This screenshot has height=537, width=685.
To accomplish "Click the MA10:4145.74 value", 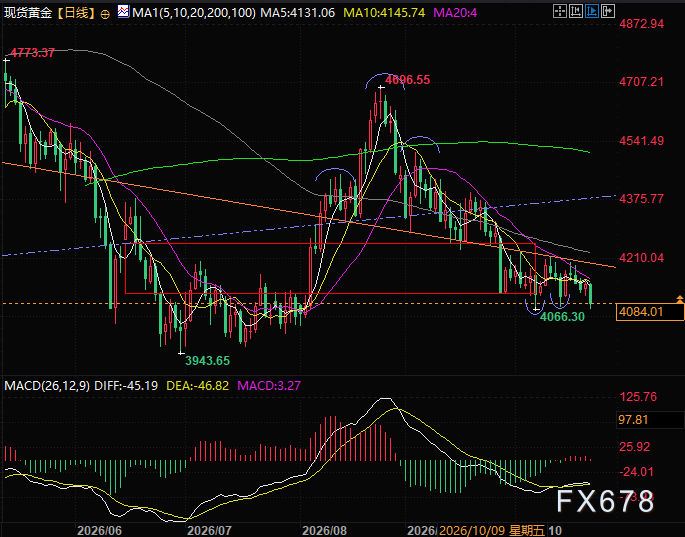I will tap(384, 13).
